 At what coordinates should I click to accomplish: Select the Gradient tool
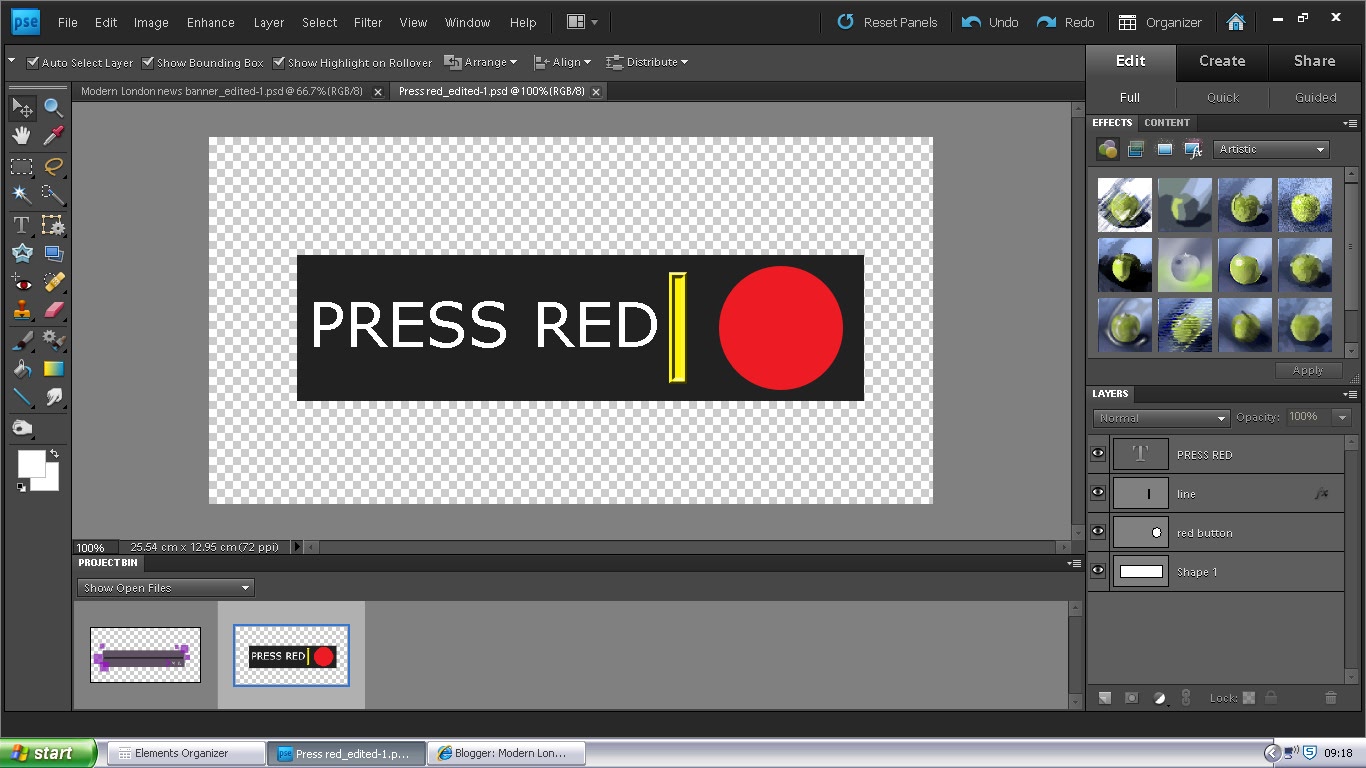coord(54,368)
